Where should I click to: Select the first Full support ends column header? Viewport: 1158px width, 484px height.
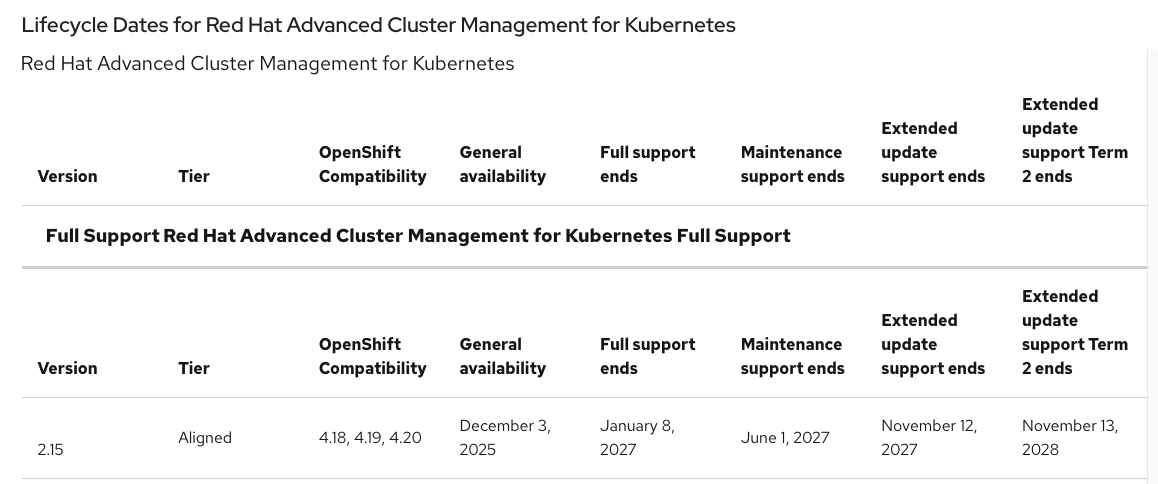(x=647, y=164)
